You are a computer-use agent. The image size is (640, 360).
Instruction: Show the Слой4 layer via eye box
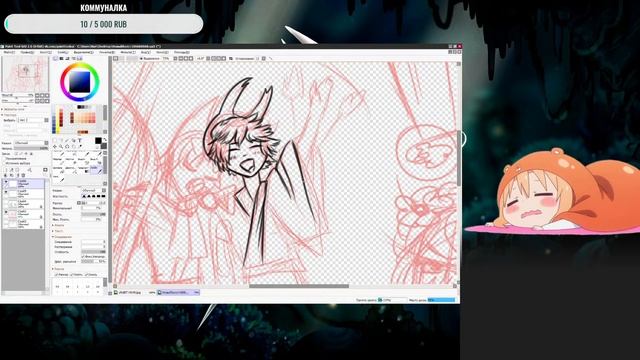tap(6, 202)
